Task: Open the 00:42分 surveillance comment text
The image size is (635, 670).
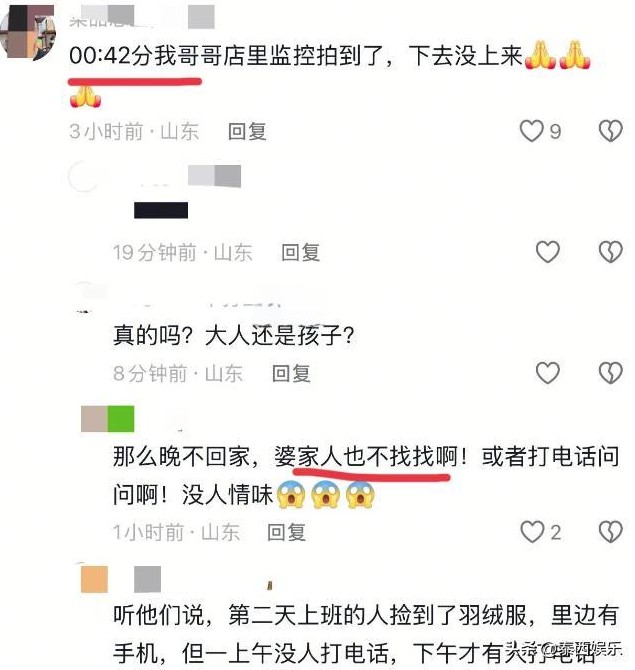Action: pyautogui.click(x=329, y=72)
